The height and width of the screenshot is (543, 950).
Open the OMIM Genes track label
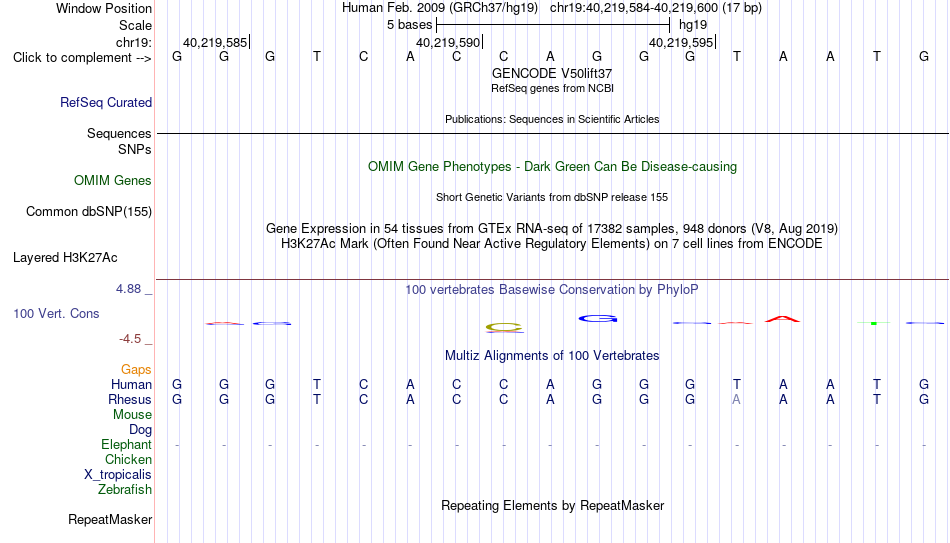click(x=113, y=181)
